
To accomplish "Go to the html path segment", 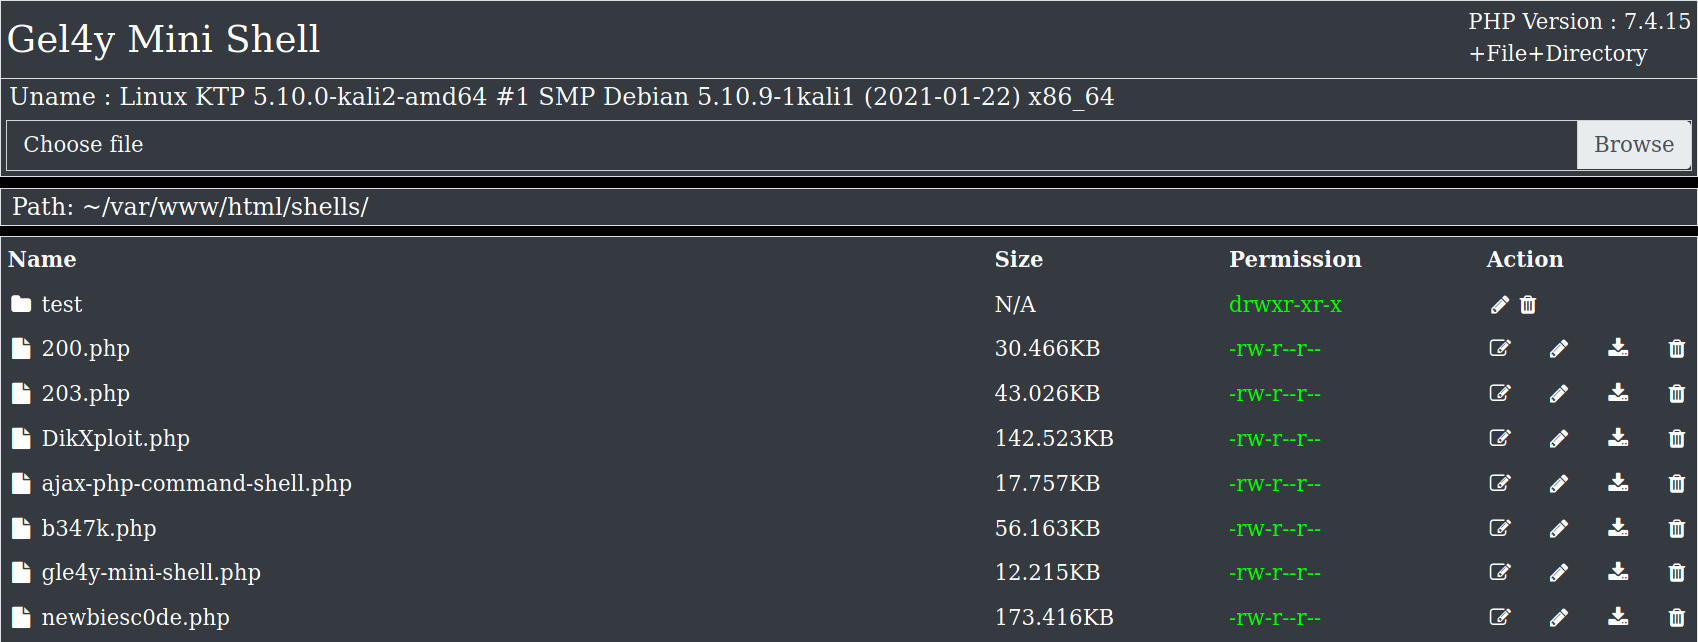I will click(x=253, y=207).
